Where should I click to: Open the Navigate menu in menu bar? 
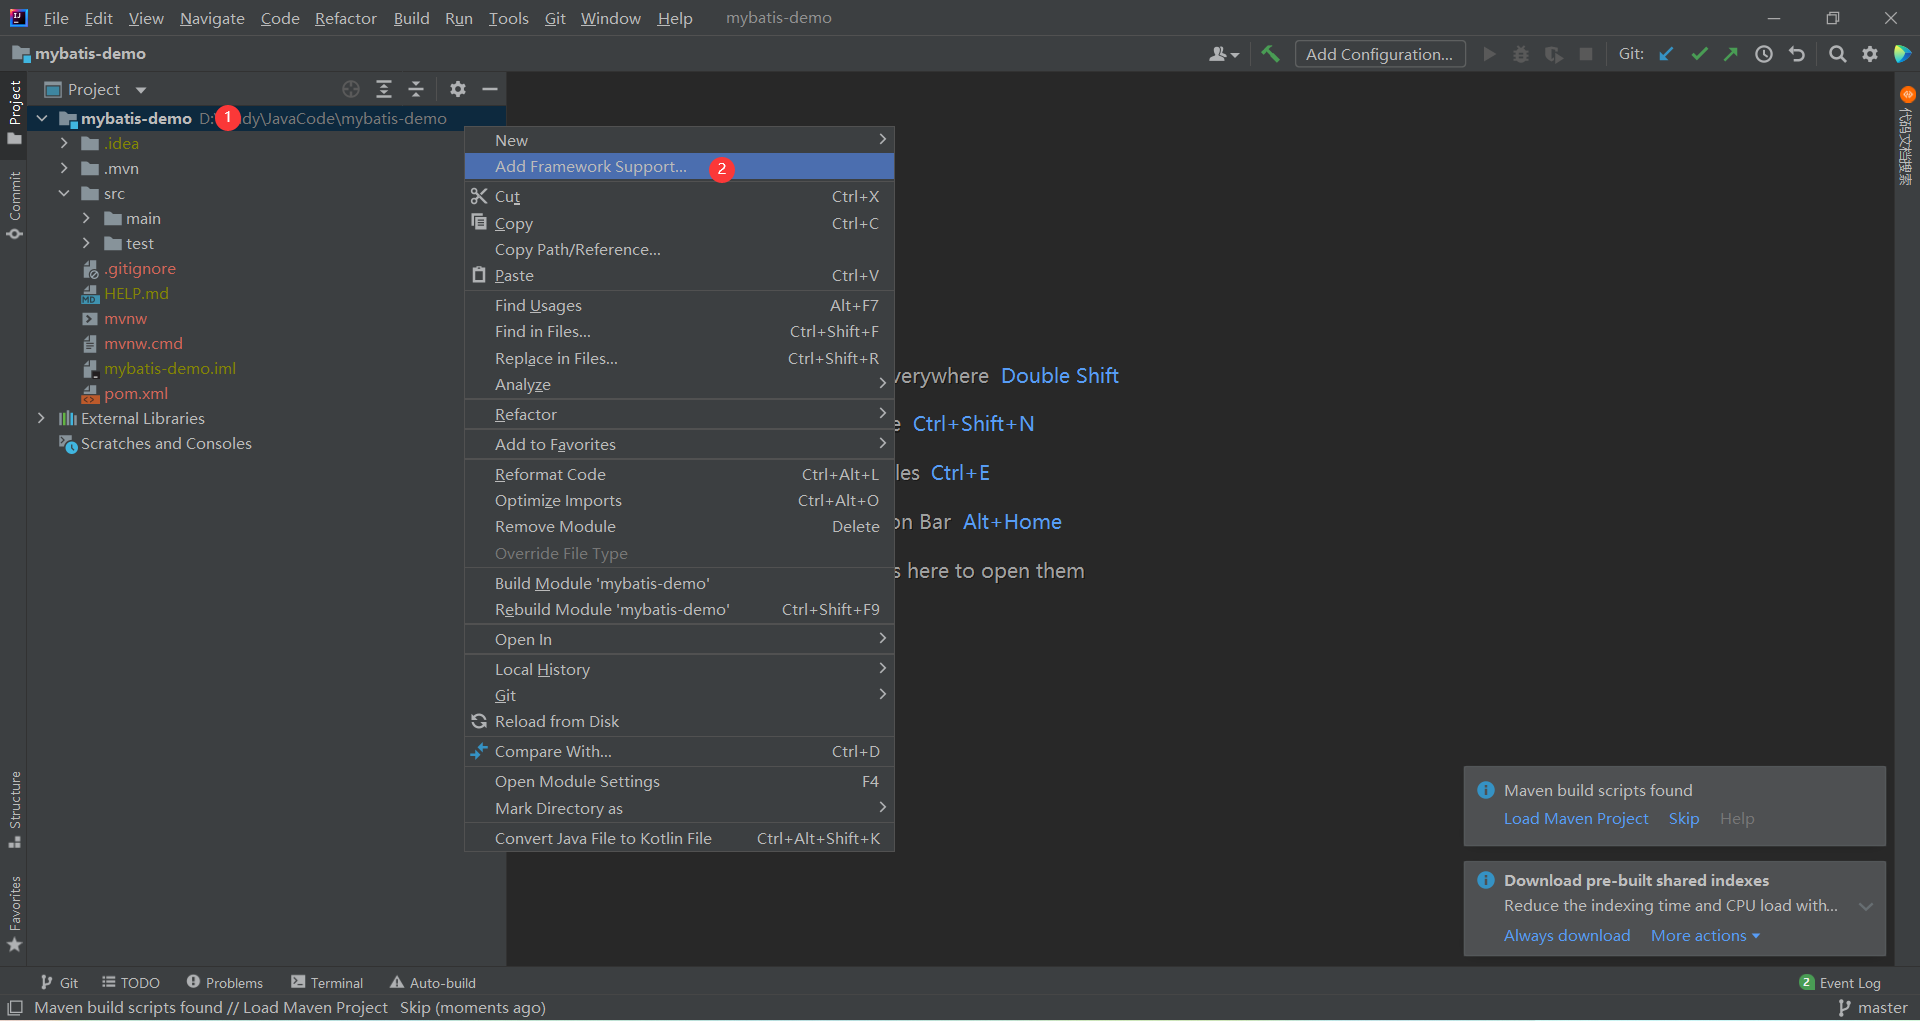212,18
